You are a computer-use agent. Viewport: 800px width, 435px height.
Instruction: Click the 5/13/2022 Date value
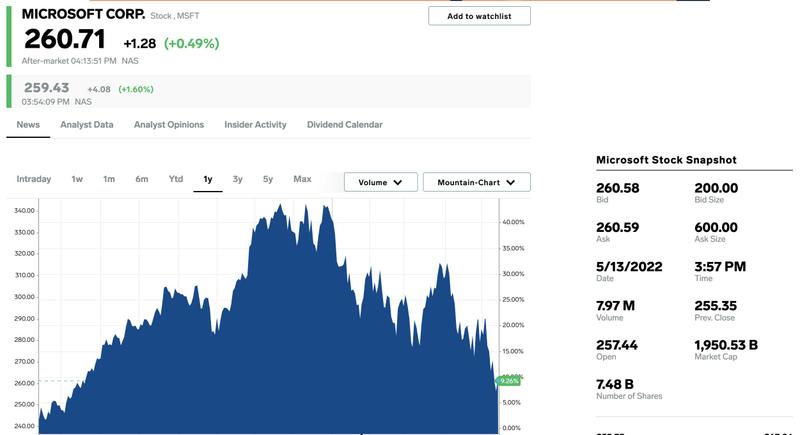click(x=629, y=267)
